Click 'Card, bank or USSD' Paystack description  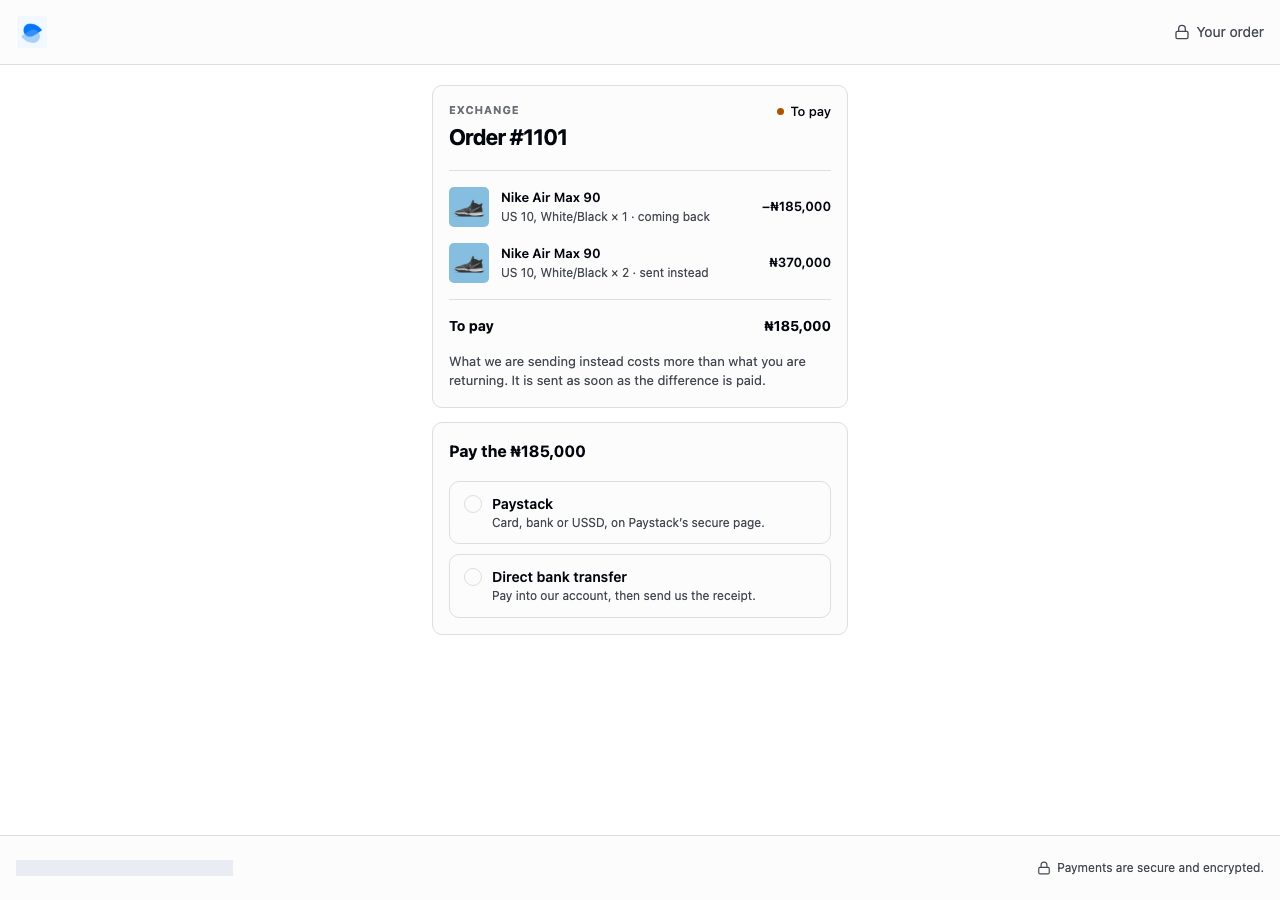(628, 523)
